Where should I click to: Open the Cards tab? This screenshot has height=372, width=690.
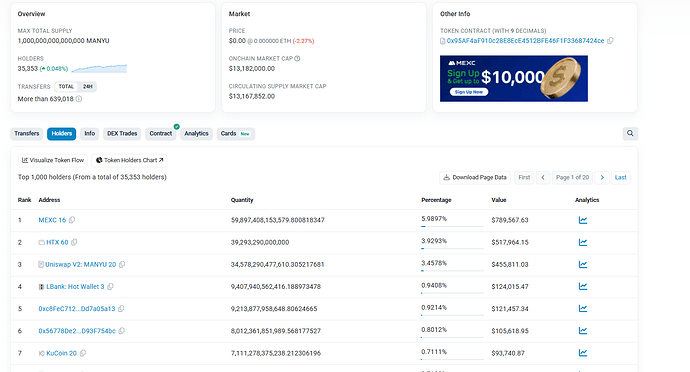235,133
